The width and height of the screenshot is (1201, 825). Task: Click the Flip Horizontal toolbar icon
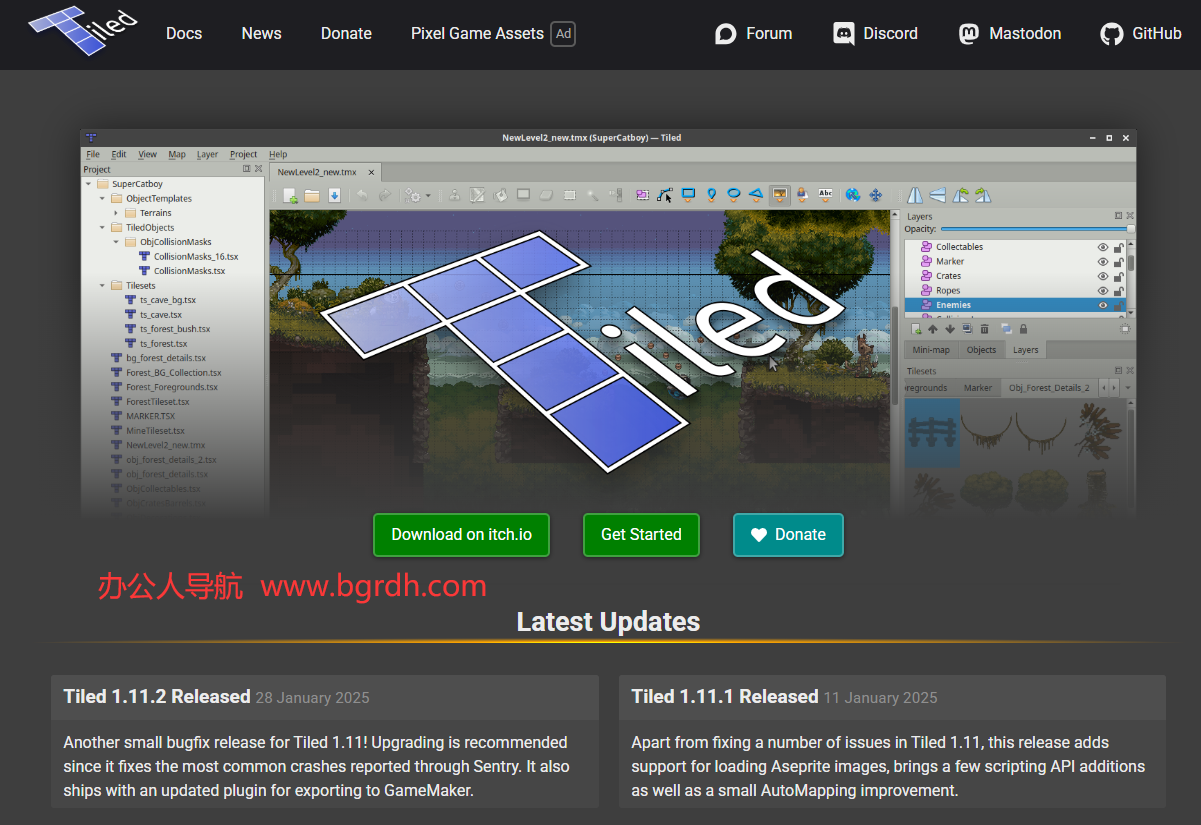coord(915,196)
